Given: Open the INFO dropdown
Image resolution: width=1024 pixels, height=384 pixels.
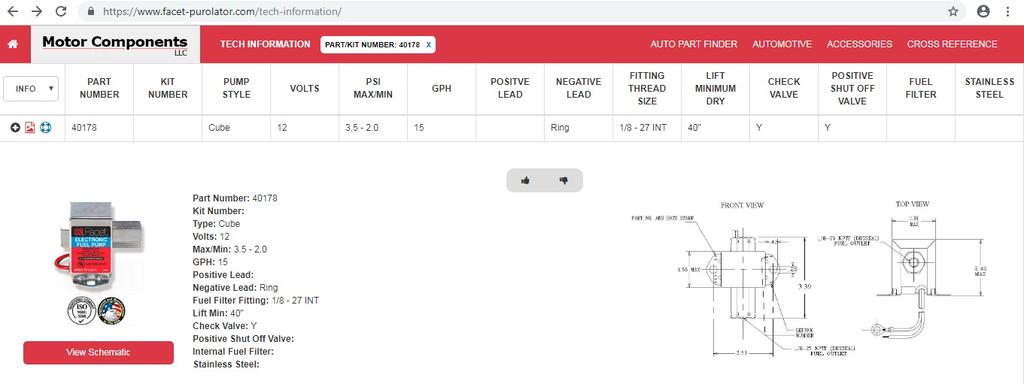Looking at the screenshot, I should (31, 89).
